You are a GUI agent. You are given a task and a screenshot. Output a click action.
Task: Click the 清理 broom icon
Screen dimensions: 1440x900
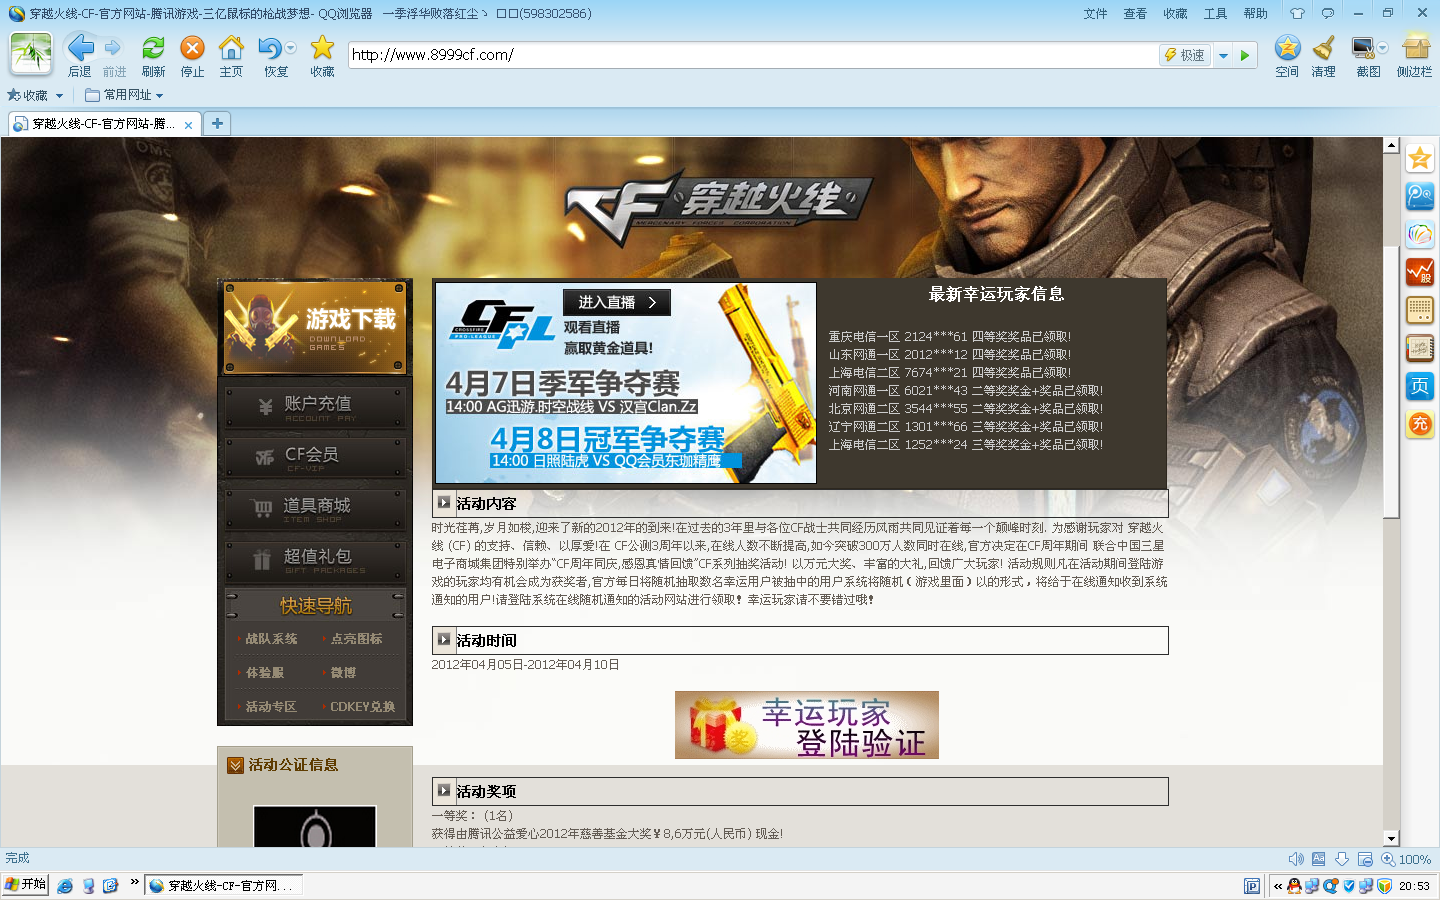tap(1323, 54)
